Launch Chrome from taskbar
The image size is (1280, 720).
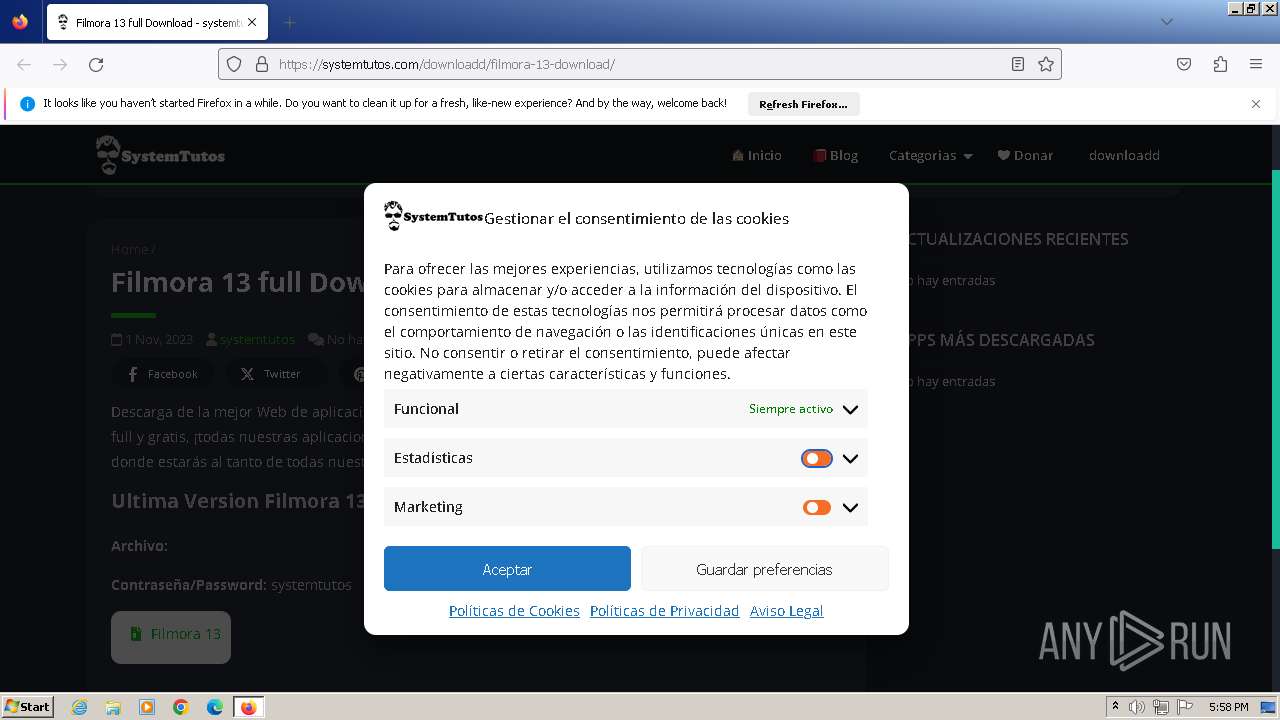click(x=181, y=707)
